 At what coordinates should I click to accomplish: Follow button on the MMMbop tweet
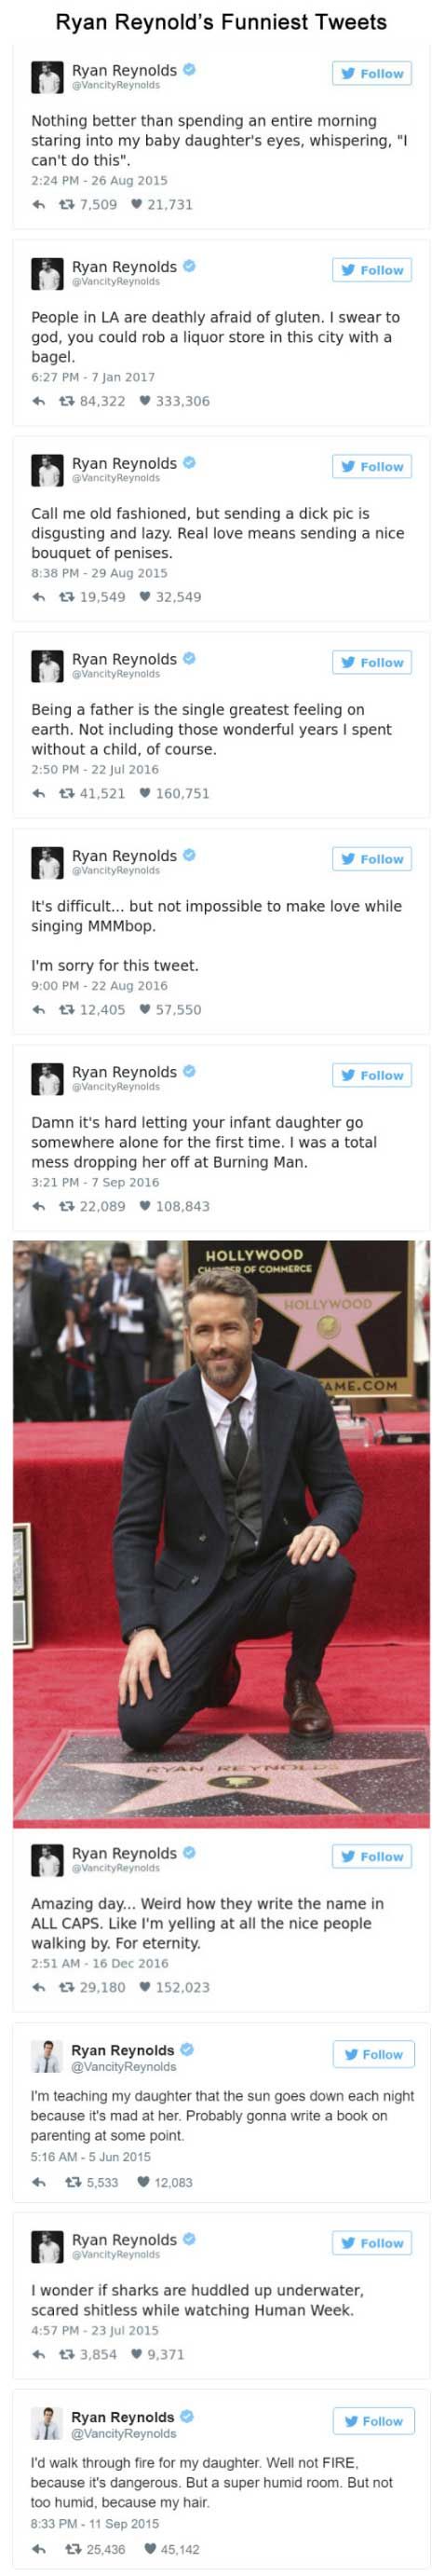(x=372, y=859)
